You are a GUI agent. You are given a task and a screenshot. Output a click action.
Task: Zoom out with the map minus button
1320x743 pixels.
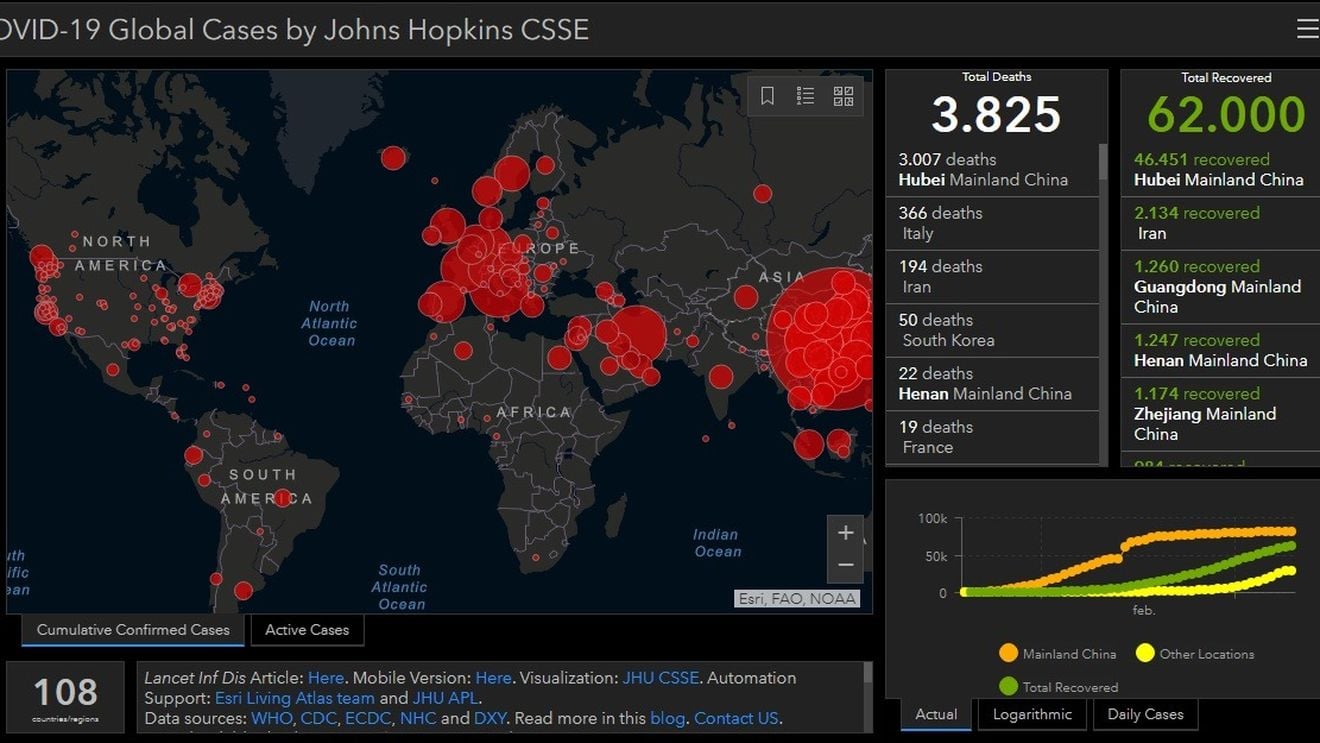pyautogui.click(x=845, y=565)
